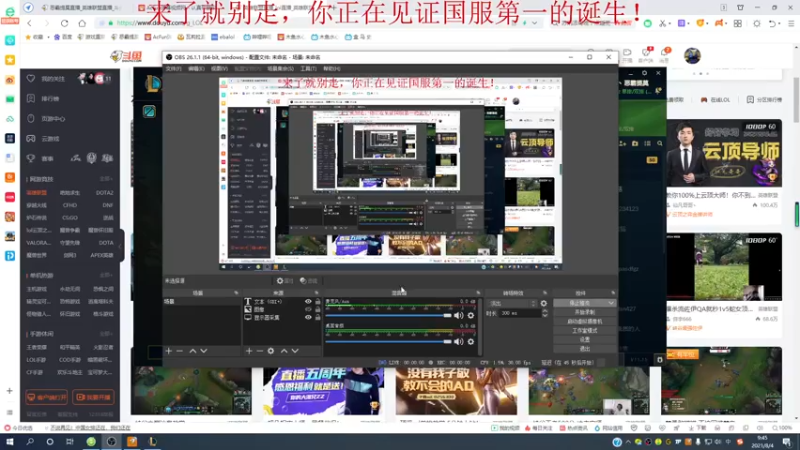Screen dimensions: 800x450
Task: Open the OBS 视图 menu
Action: (x=219, y=68)
